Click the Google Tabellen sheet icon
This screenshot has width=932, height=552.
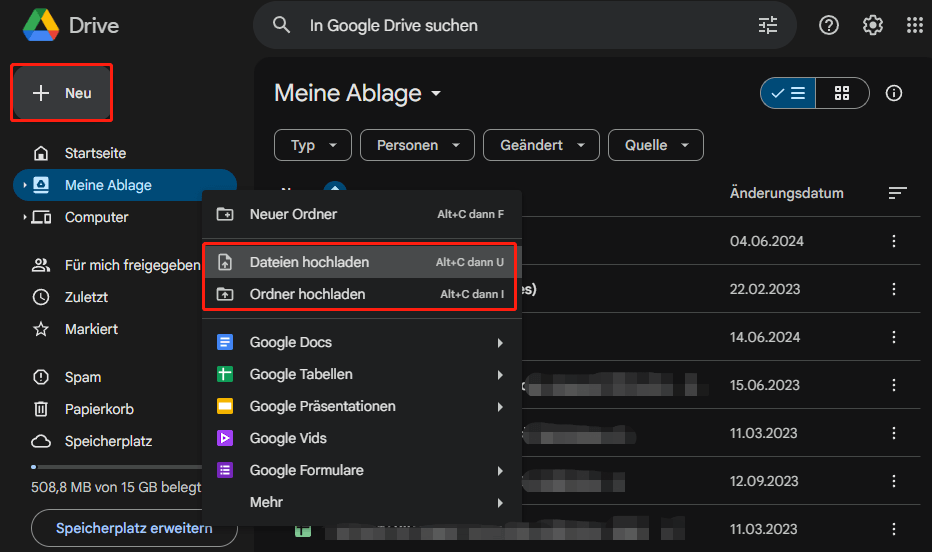225,374
